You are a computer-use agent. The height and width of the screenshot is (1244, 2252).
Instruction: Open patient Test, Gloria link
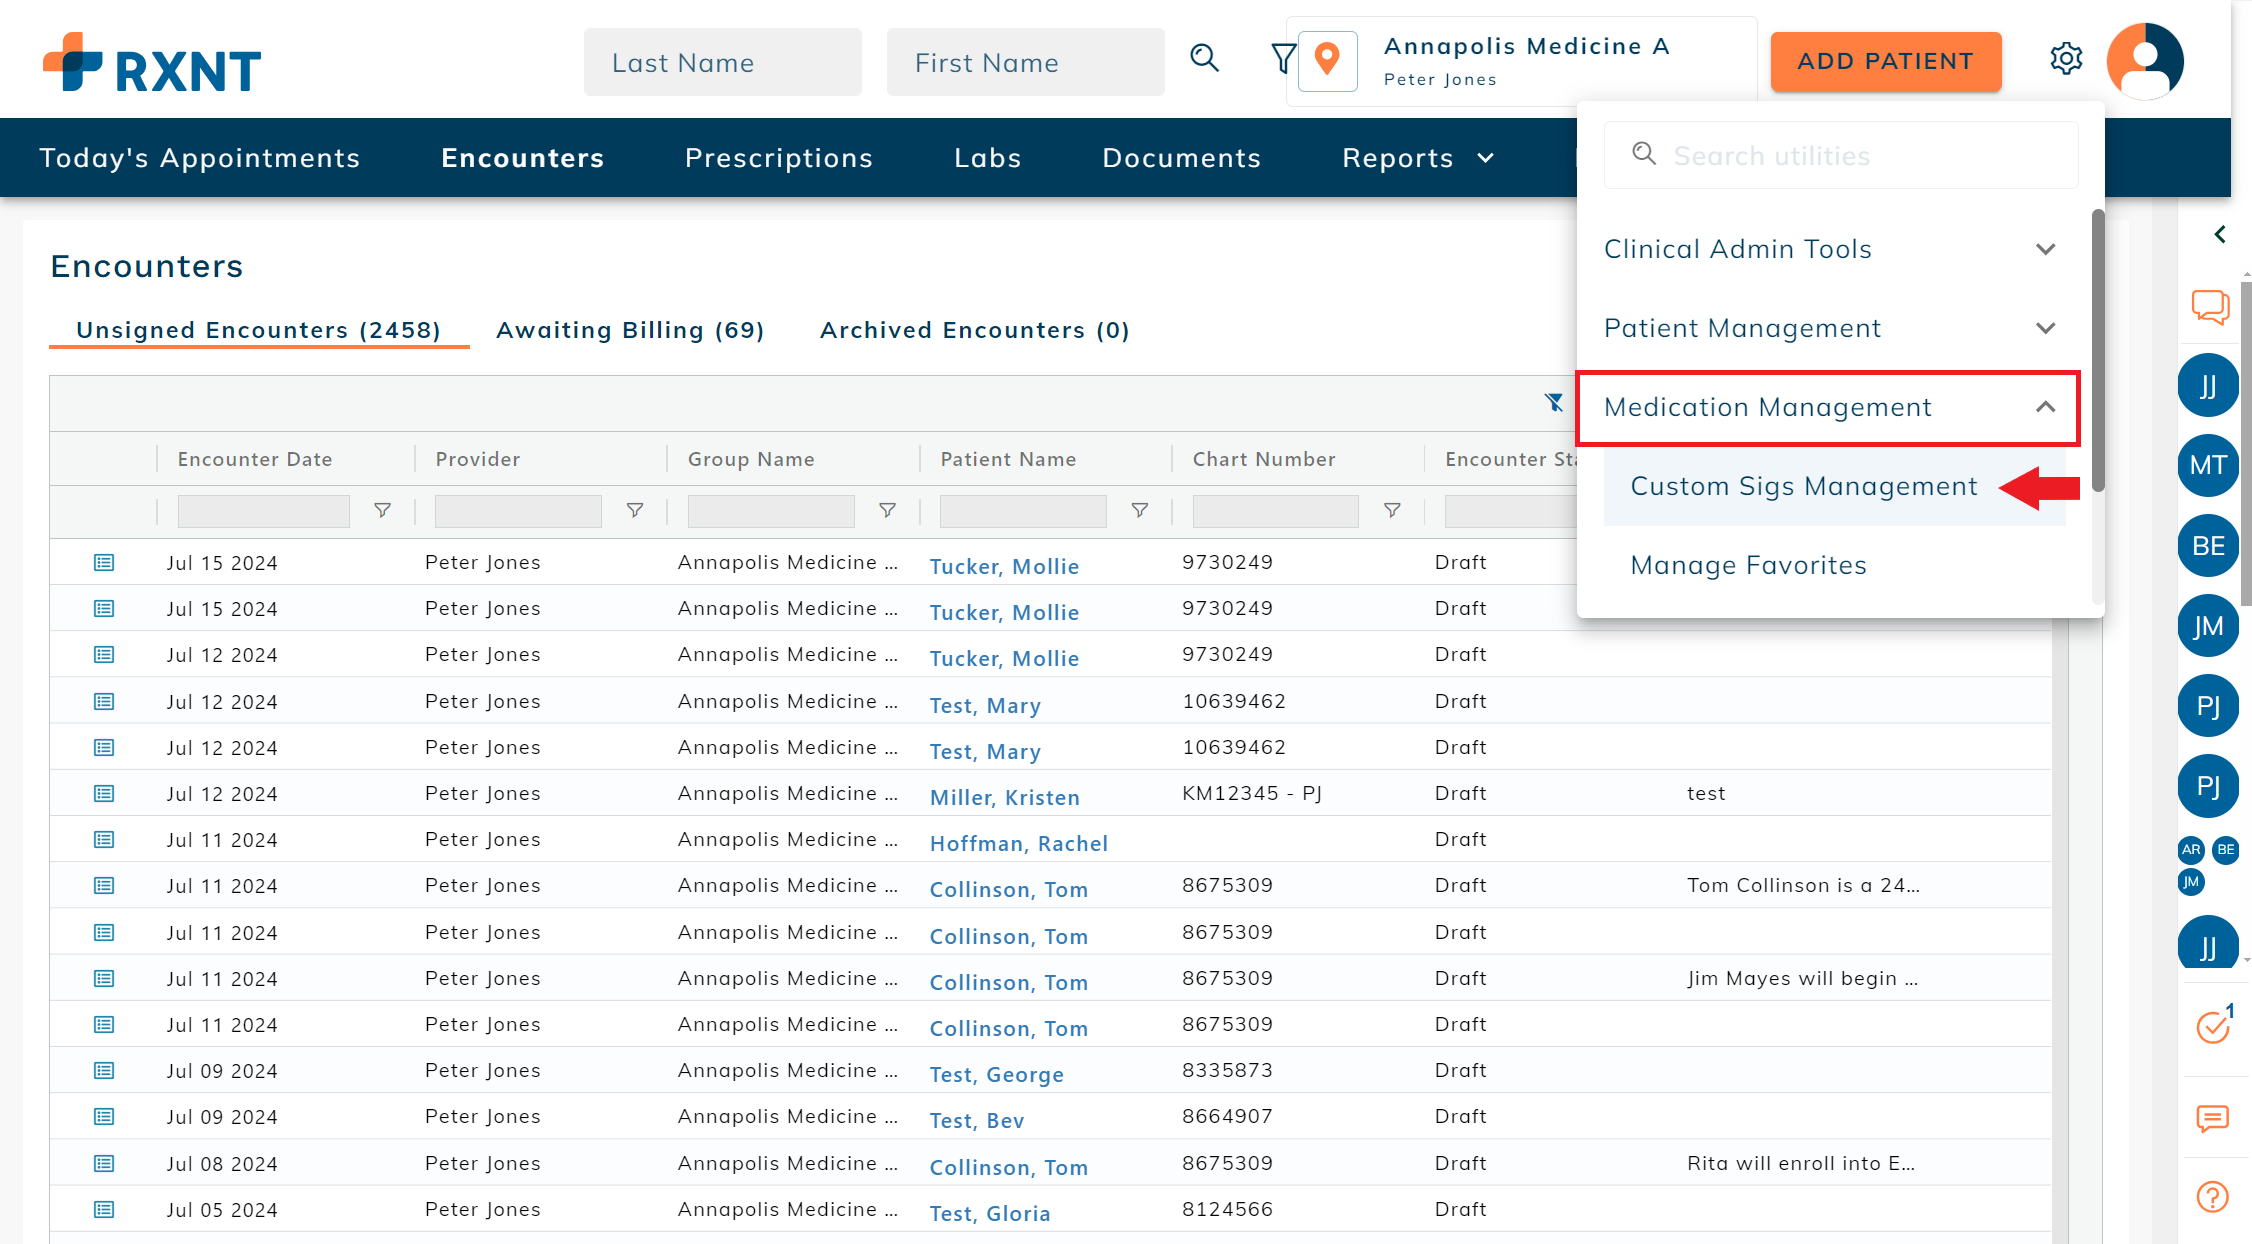click(990, 1214)
